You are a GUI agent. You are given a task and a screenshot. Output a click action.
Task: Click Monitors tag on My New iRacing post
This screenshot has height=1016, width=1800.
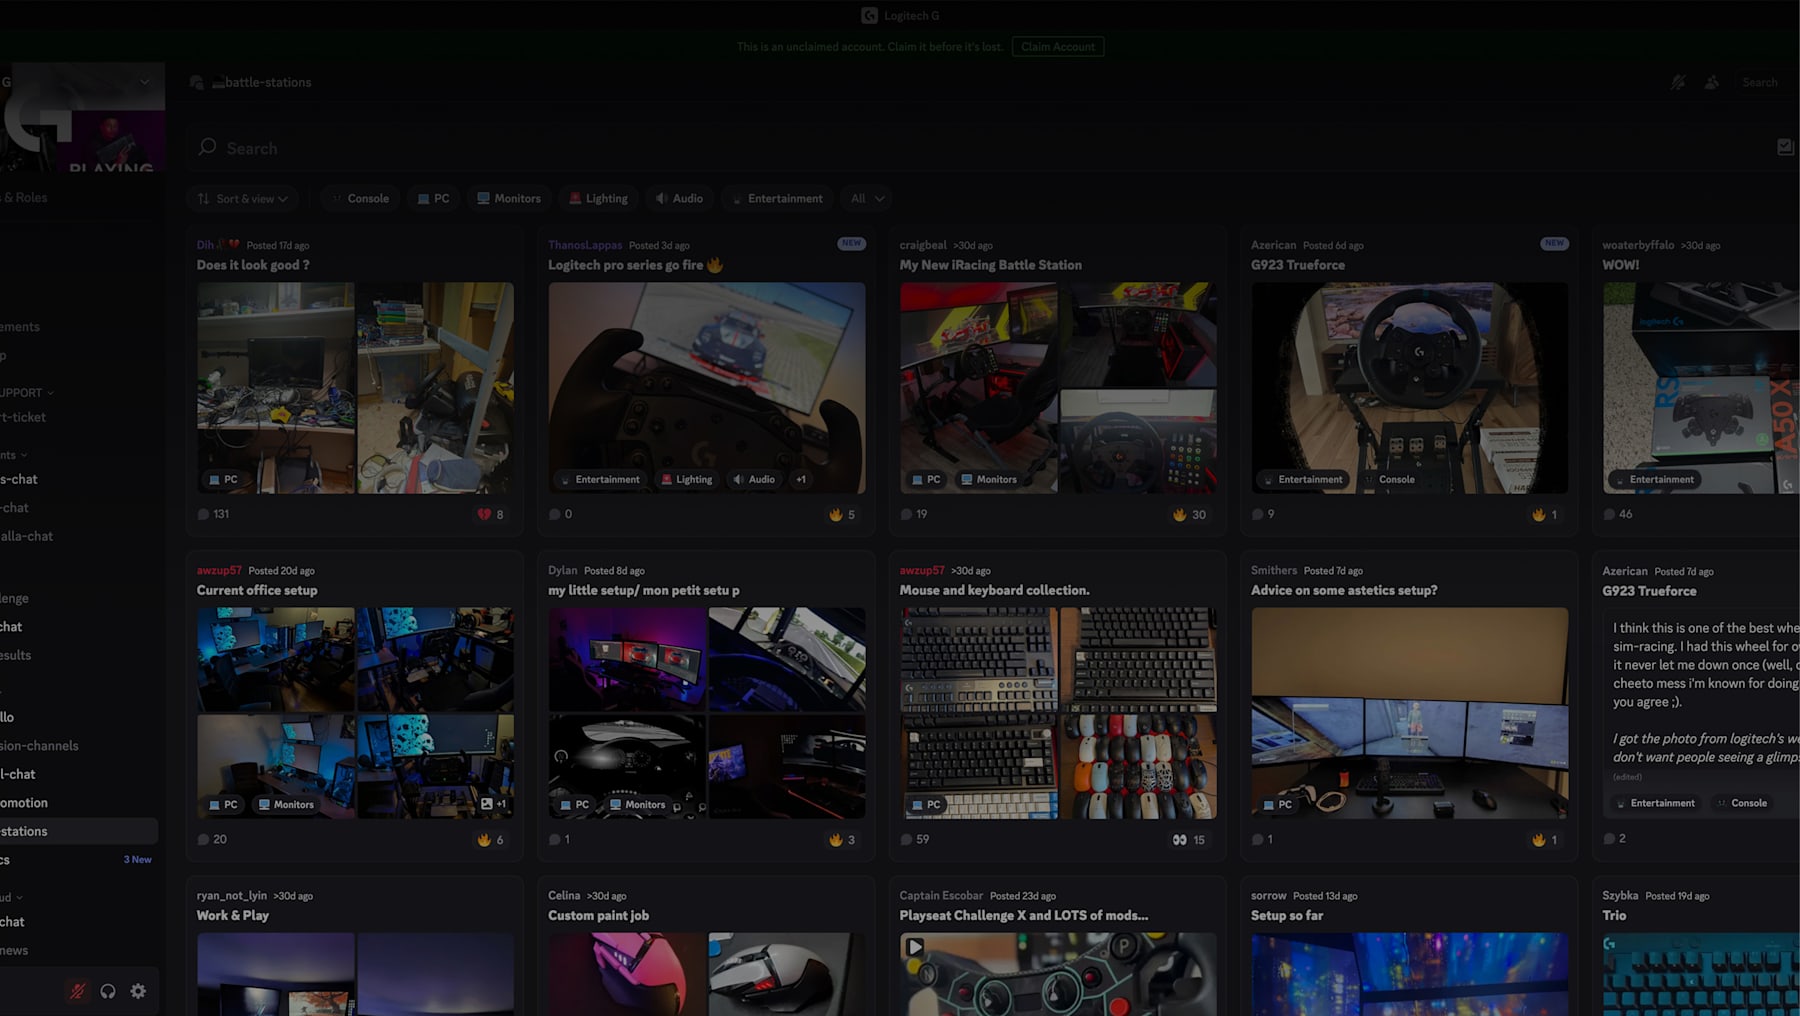[x=988, y=479]
